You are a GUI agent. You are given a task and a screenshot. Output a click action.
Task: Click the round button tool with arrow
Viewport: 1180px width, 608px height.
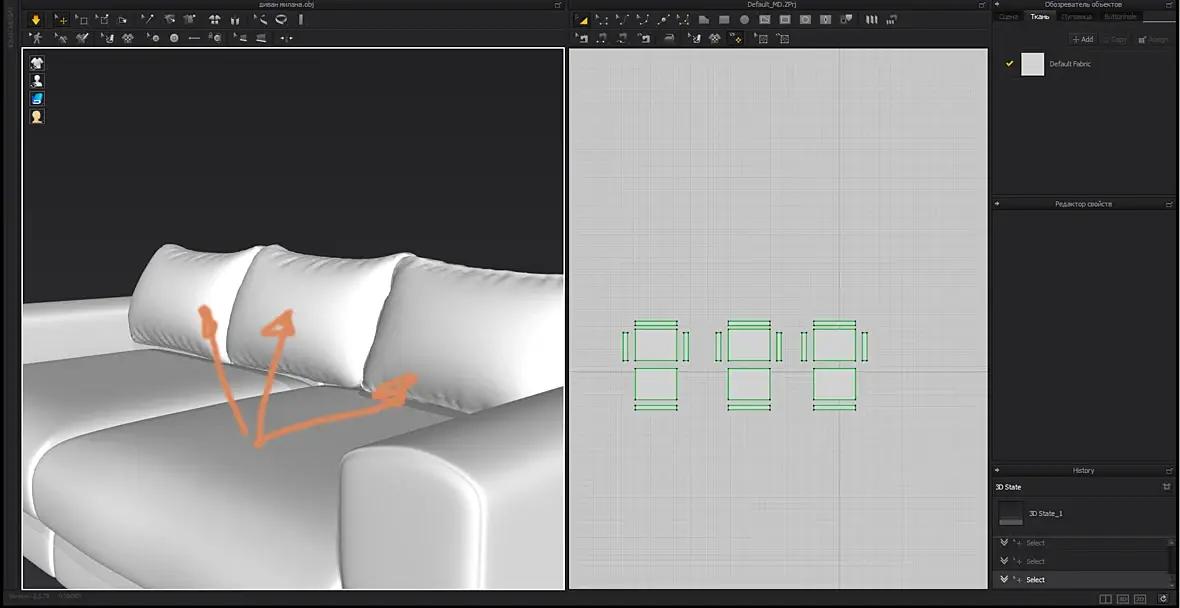[153, 38]
